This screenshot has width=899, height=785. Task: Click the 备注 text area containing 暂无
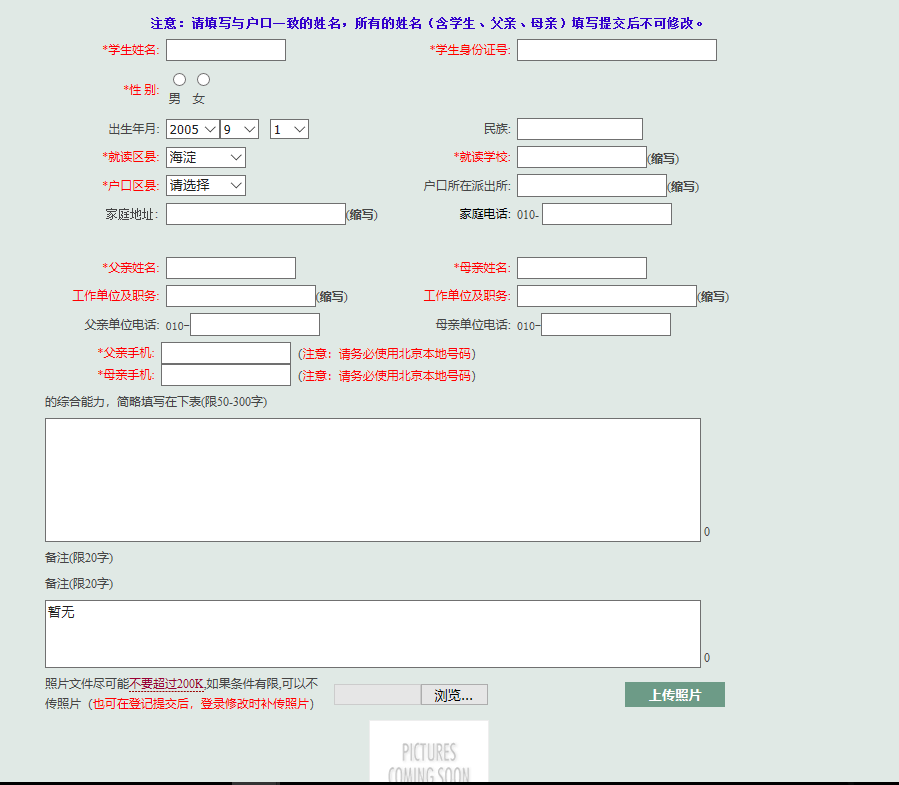coord(373,634)
